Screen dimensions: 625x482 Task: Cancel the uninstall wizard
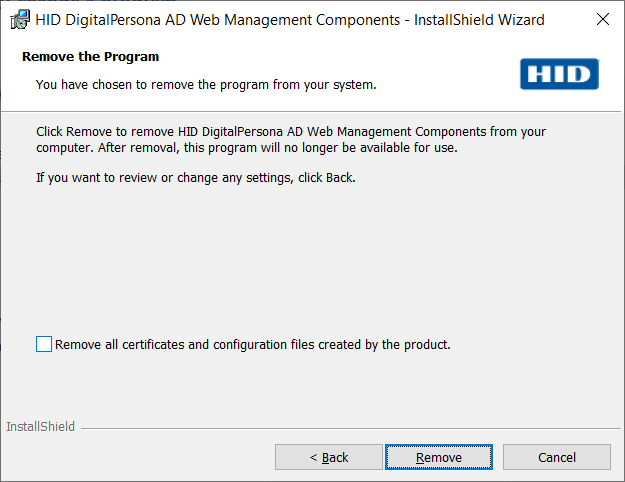[x=556, y=457]
